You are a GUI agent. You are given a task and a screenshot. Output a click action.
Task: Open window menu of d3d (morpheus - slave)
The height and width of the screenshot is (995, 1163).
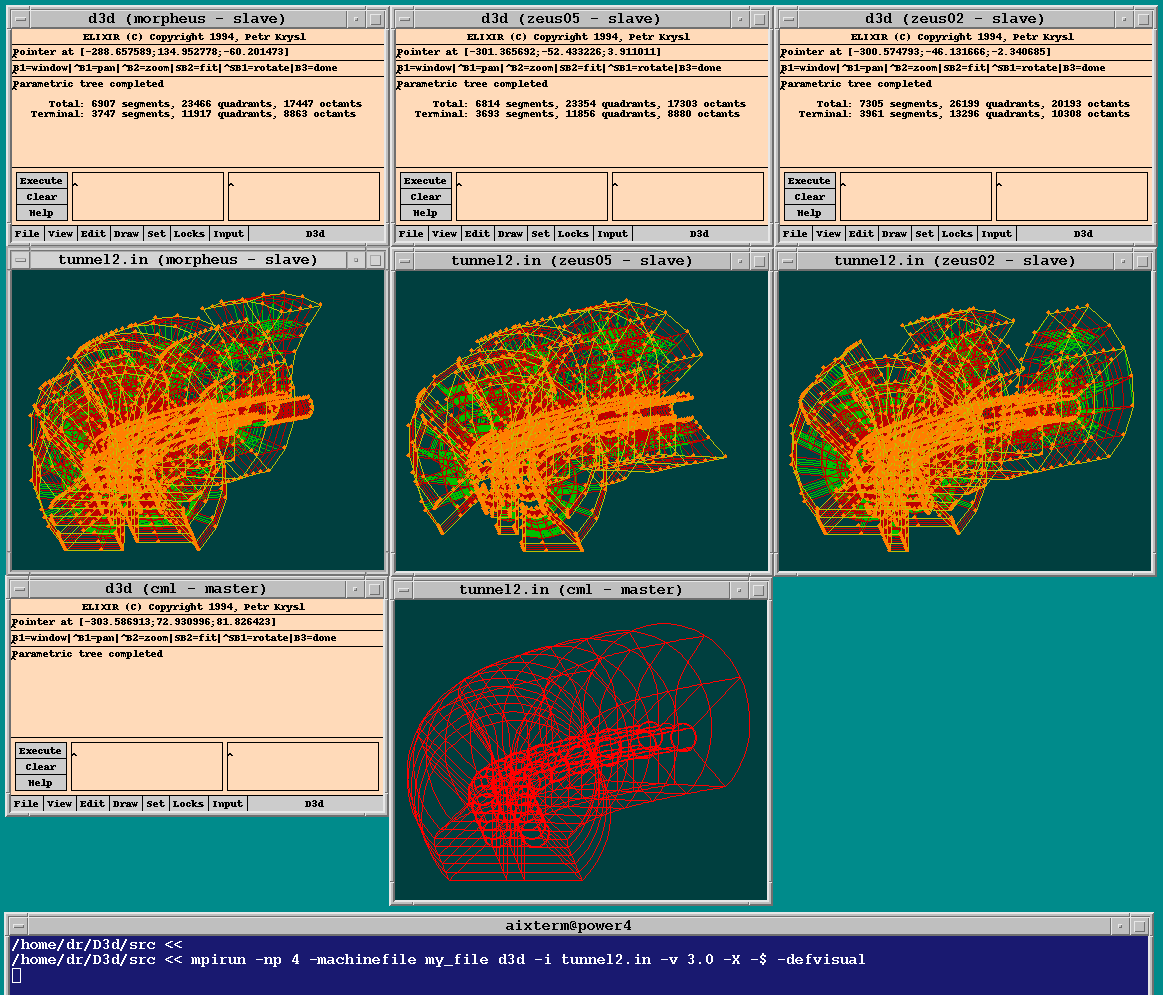pos(20,19)
